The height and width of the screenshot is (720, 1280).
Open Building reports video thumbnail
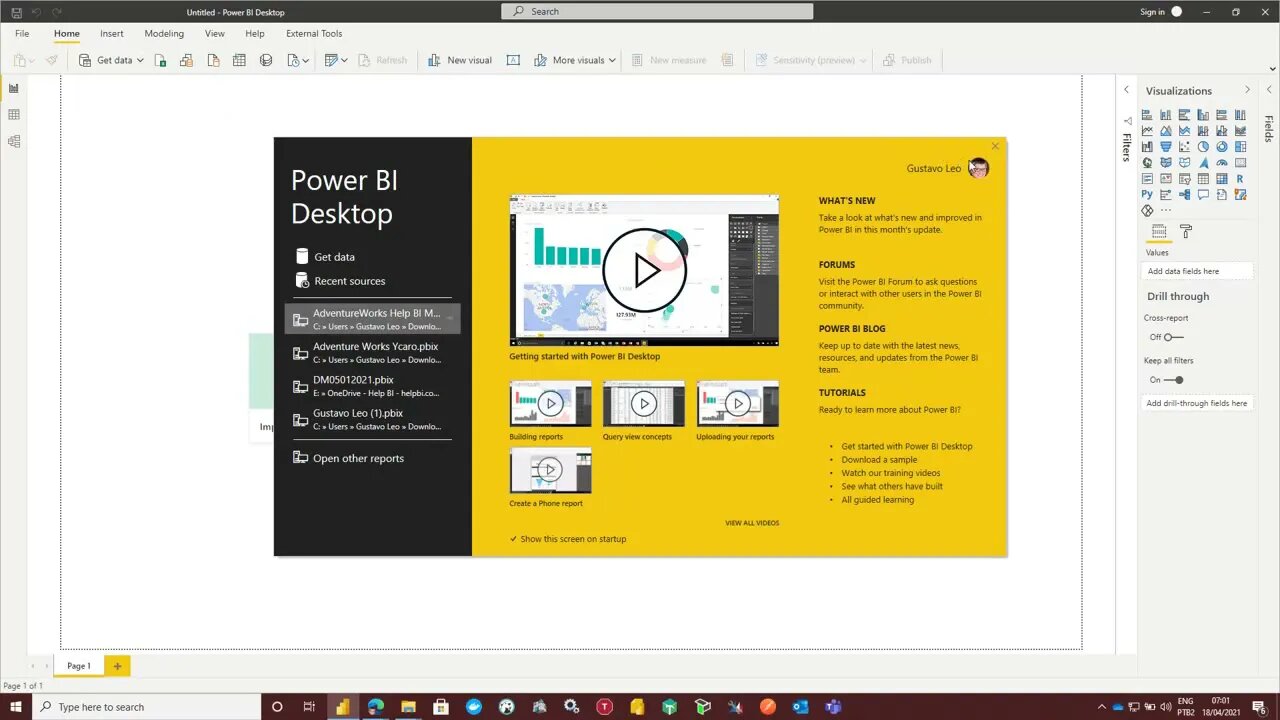tap(550, 404)
